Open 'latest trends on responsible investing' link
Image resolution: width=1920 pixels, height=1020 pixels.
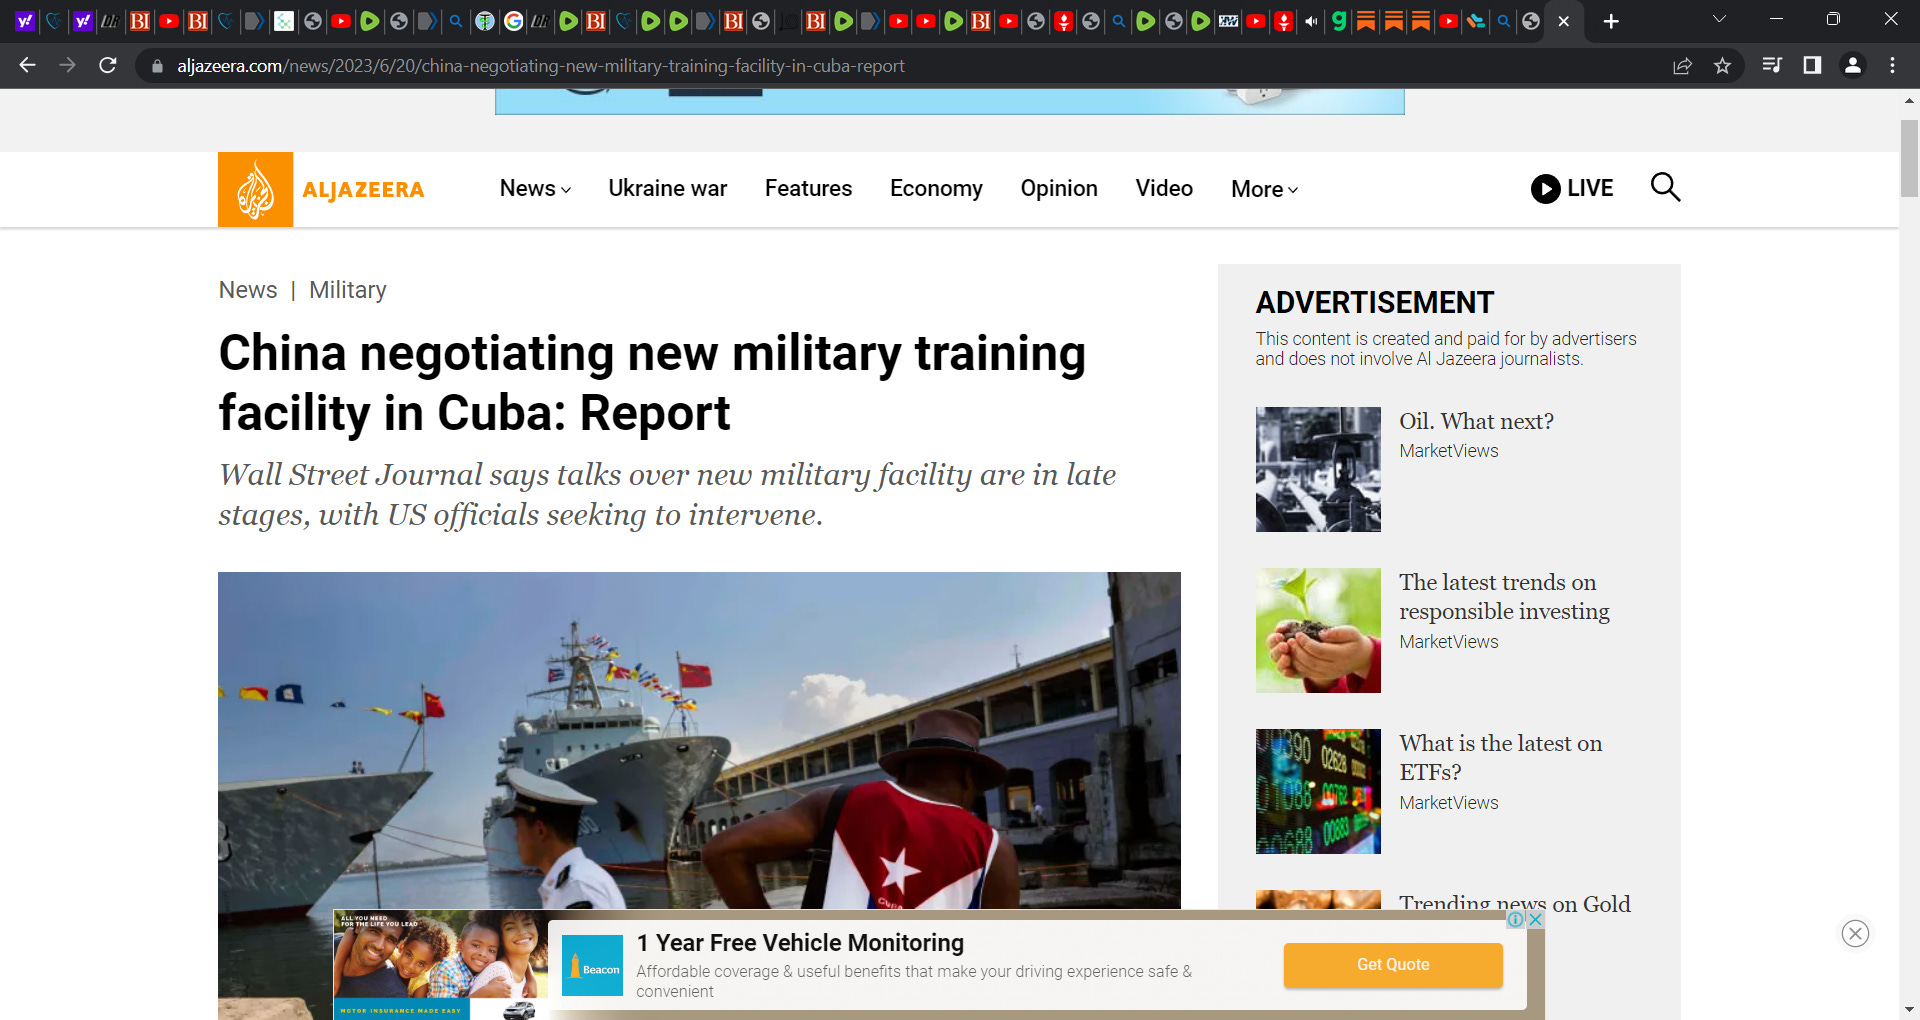coord(1504,597)
